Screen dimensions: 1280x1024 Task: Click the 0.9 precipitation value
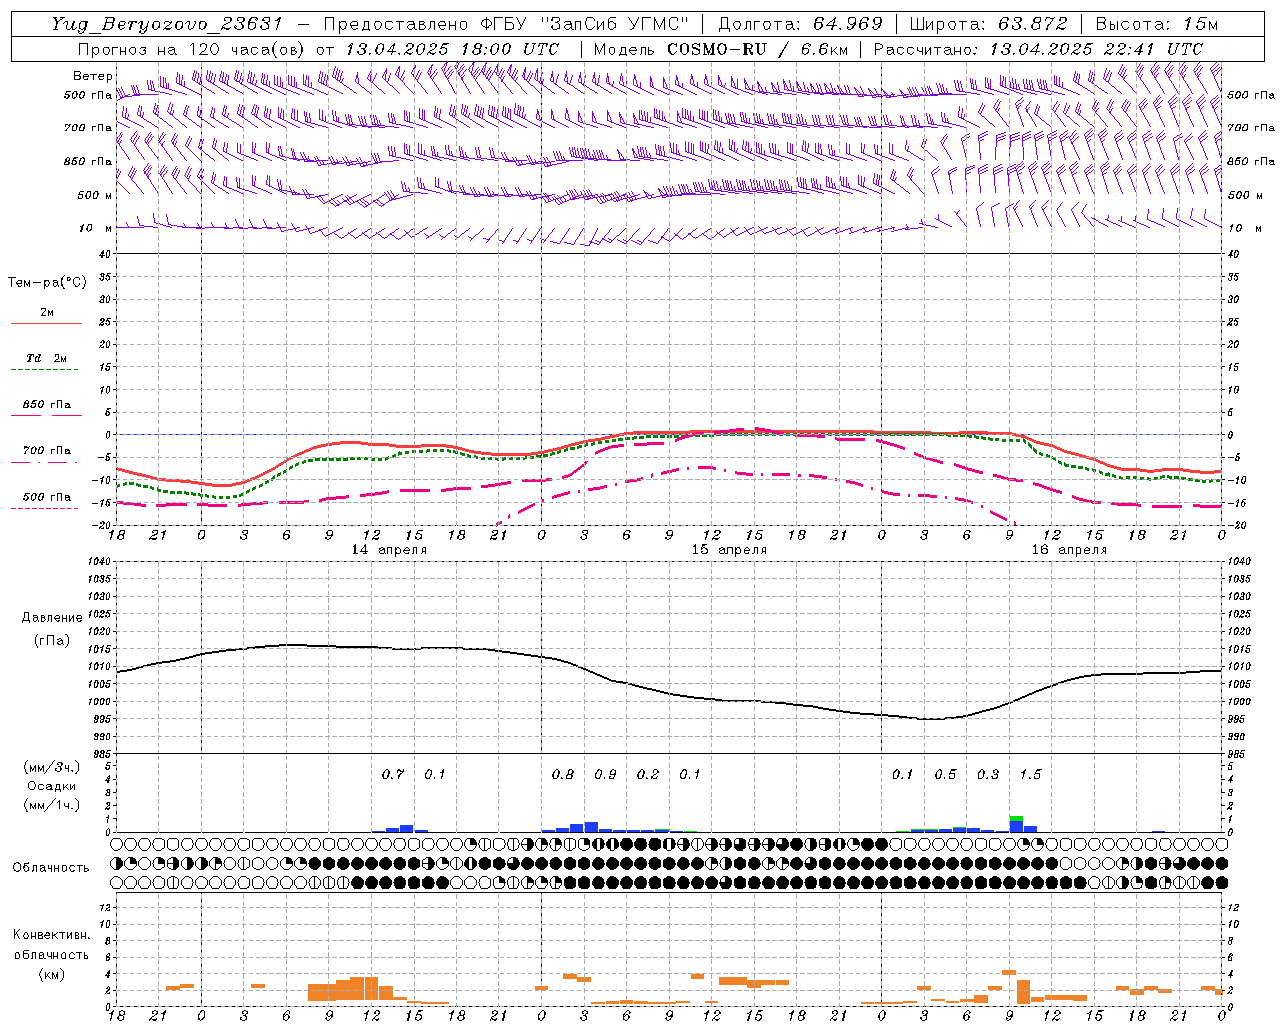[605, 774]
